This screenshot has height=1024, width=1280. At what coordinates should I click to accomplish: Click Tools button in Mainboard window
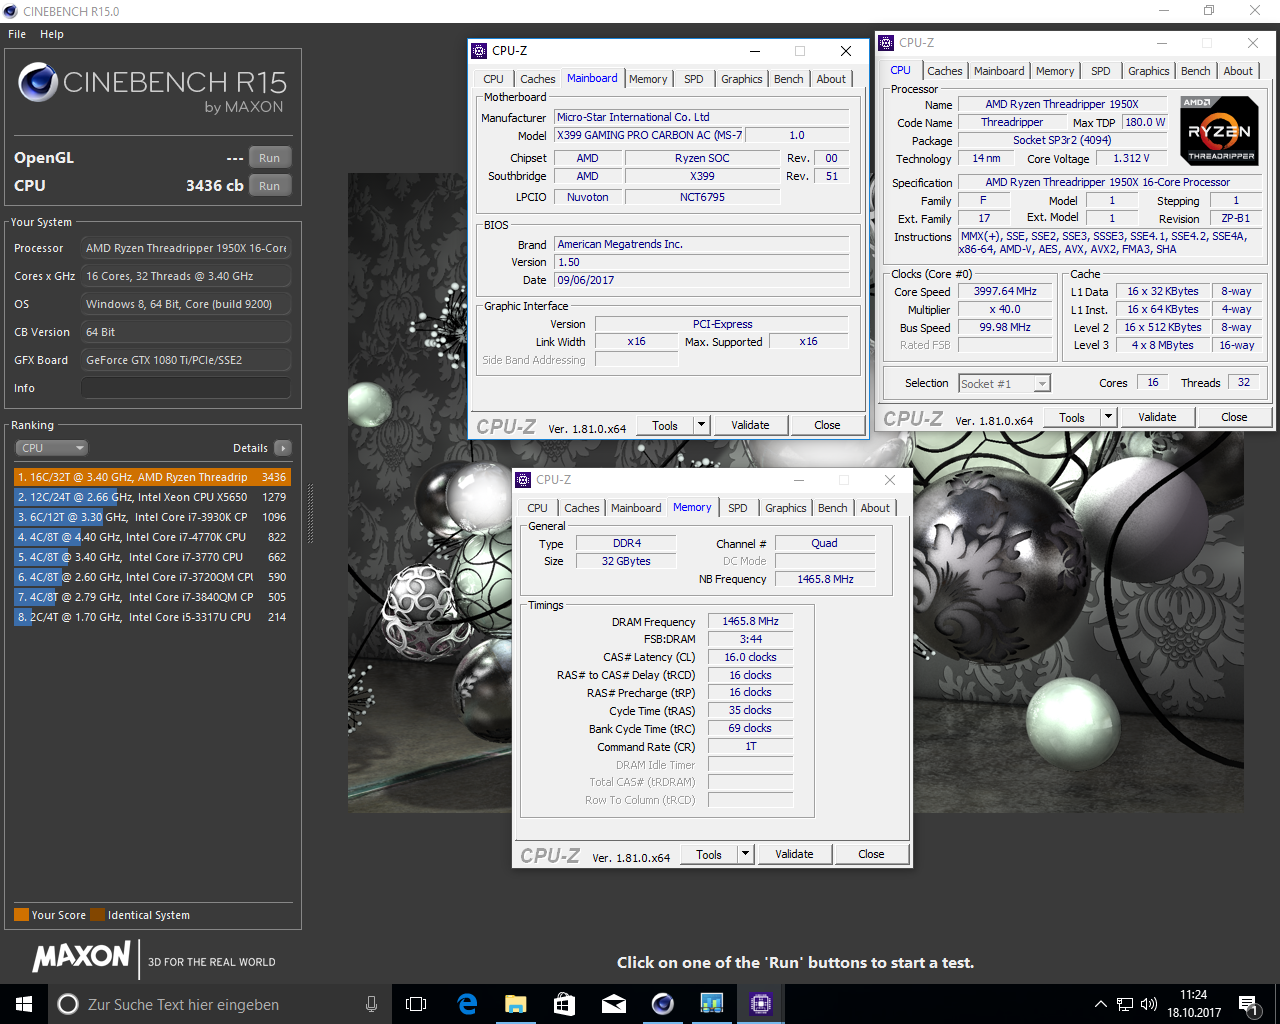point(665,425)
